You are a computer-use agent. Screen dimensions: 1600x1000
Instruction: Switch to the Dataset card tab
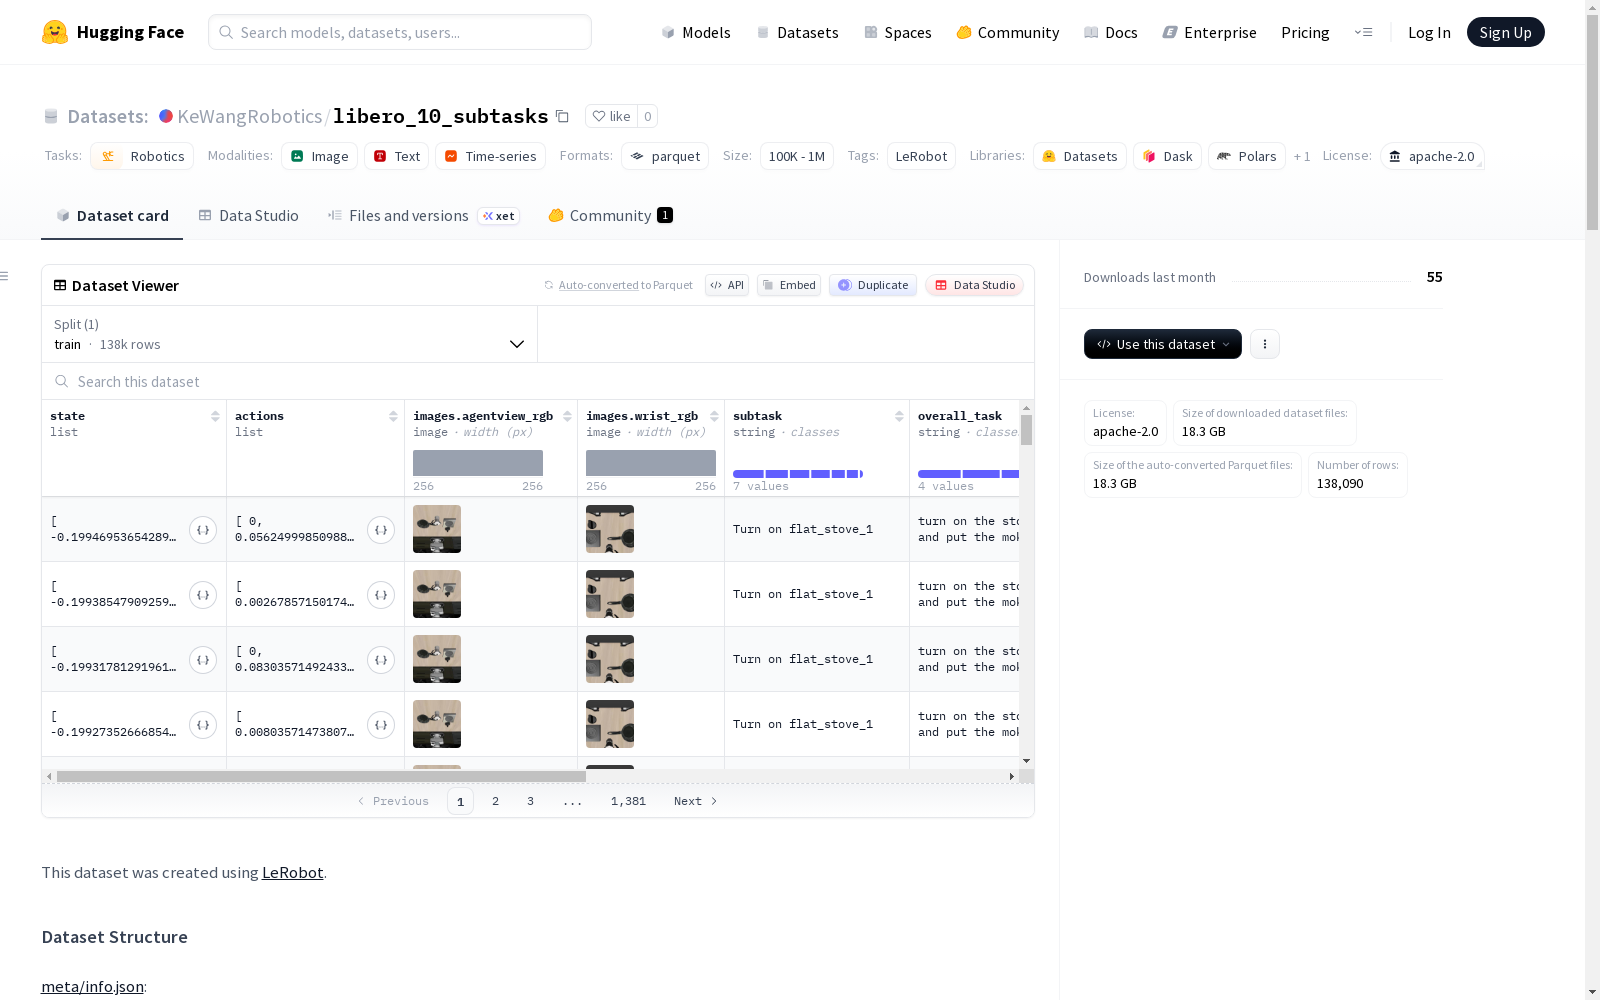click(x=112, y=216)
